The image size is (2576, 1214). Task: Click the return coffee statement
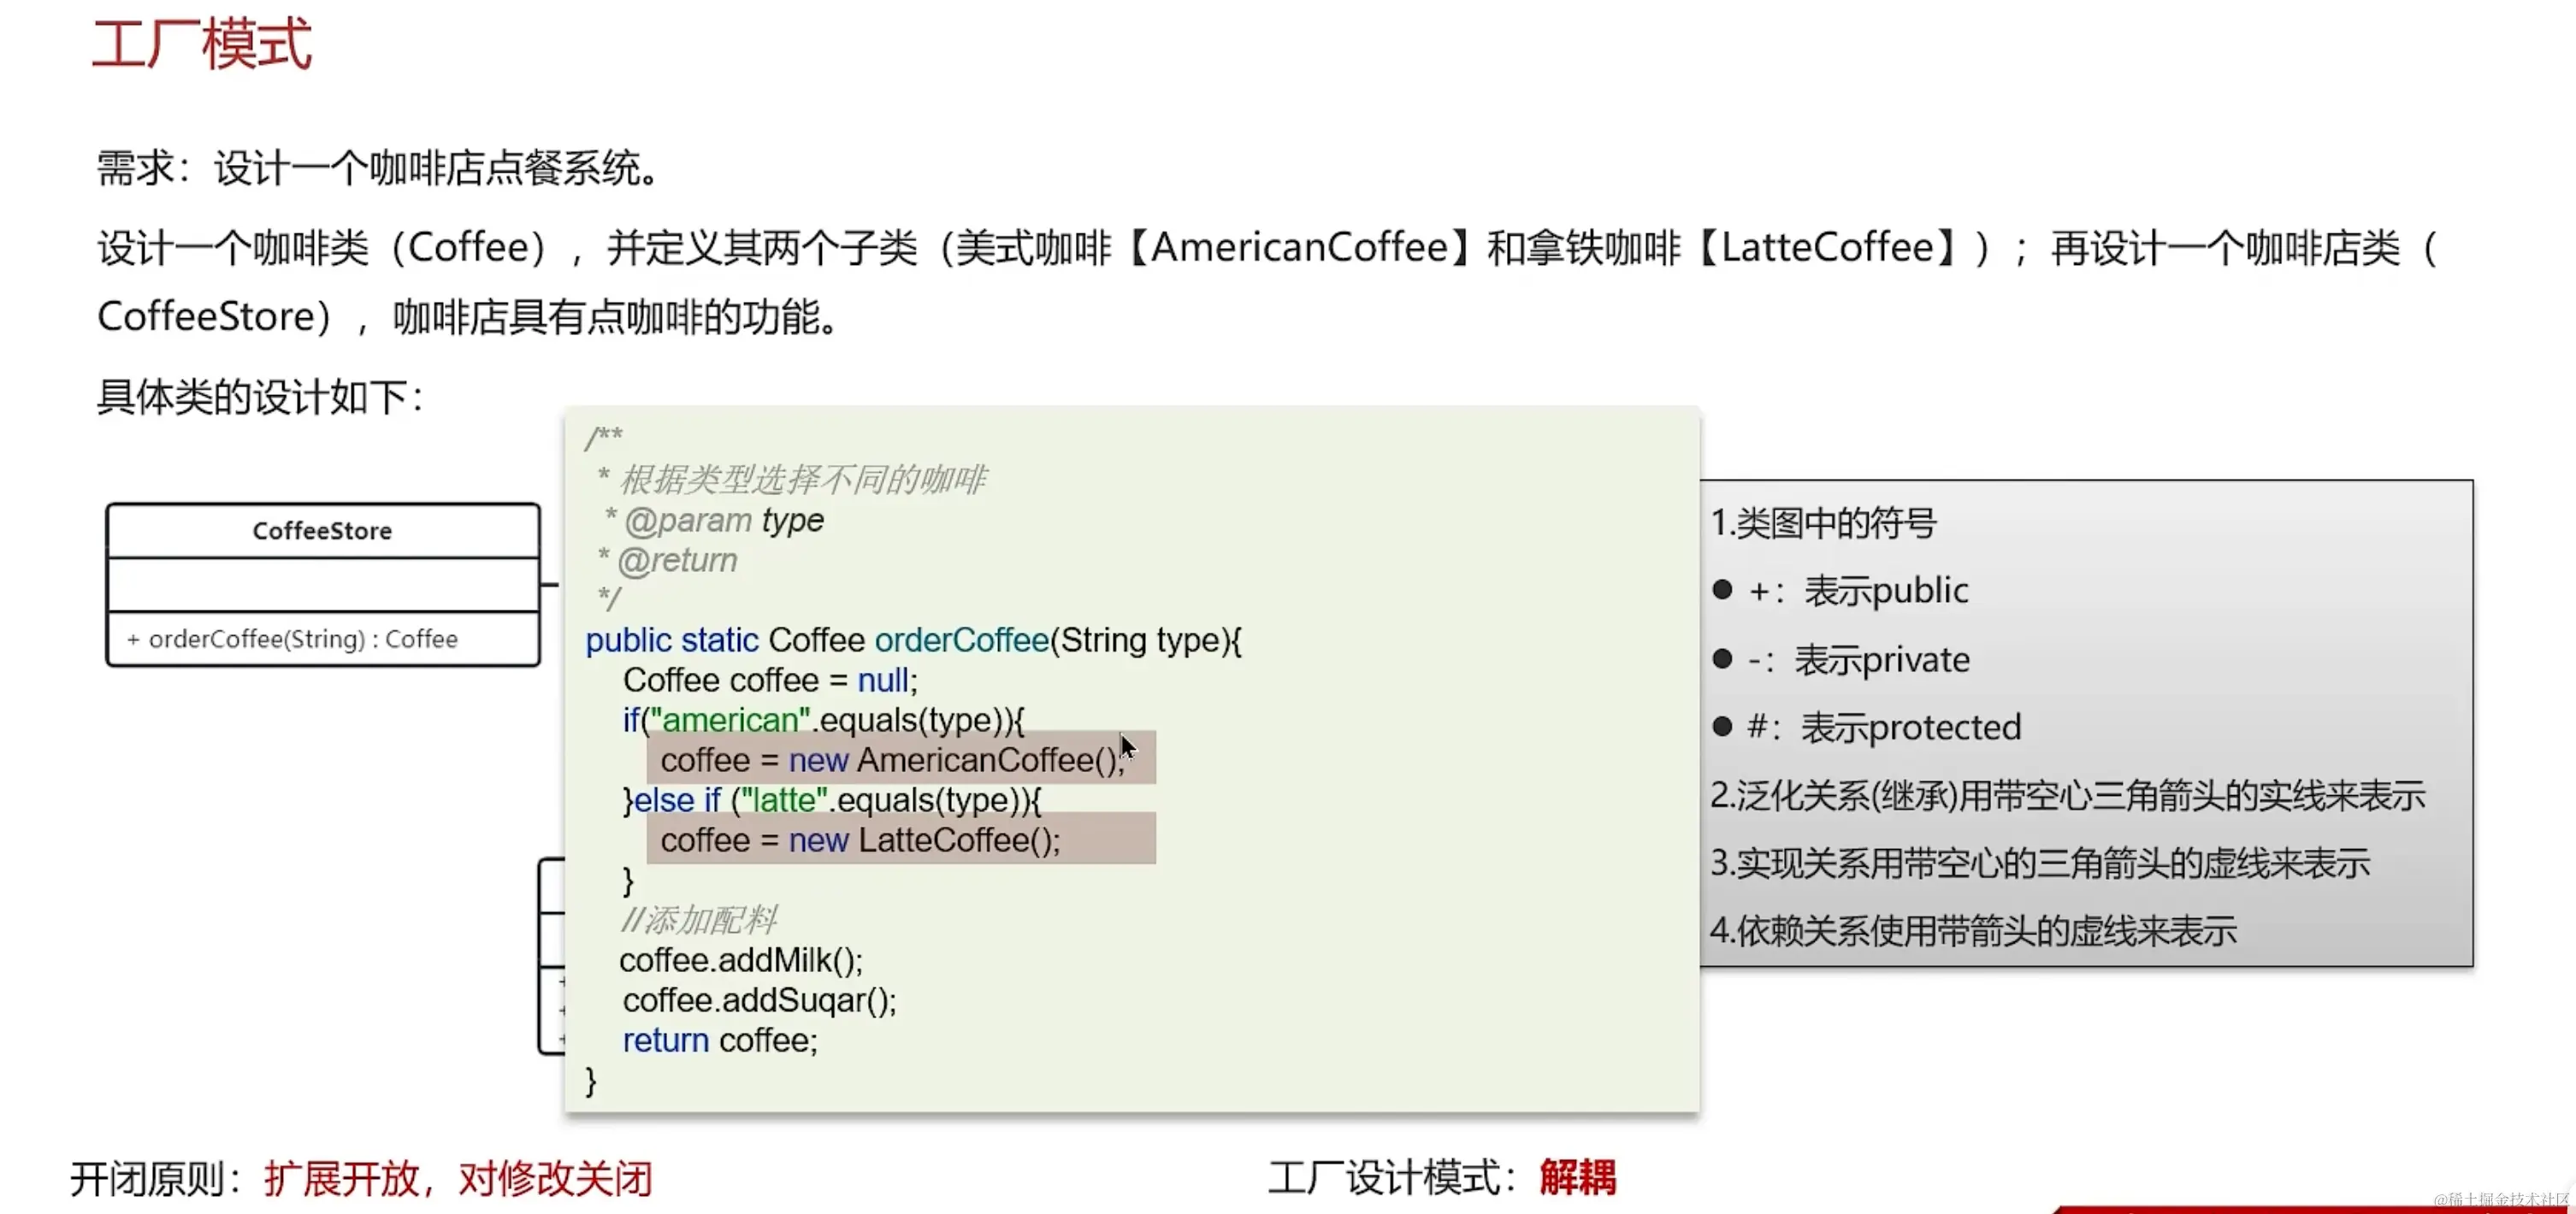pyautogui.click(x=719, y=1040)
